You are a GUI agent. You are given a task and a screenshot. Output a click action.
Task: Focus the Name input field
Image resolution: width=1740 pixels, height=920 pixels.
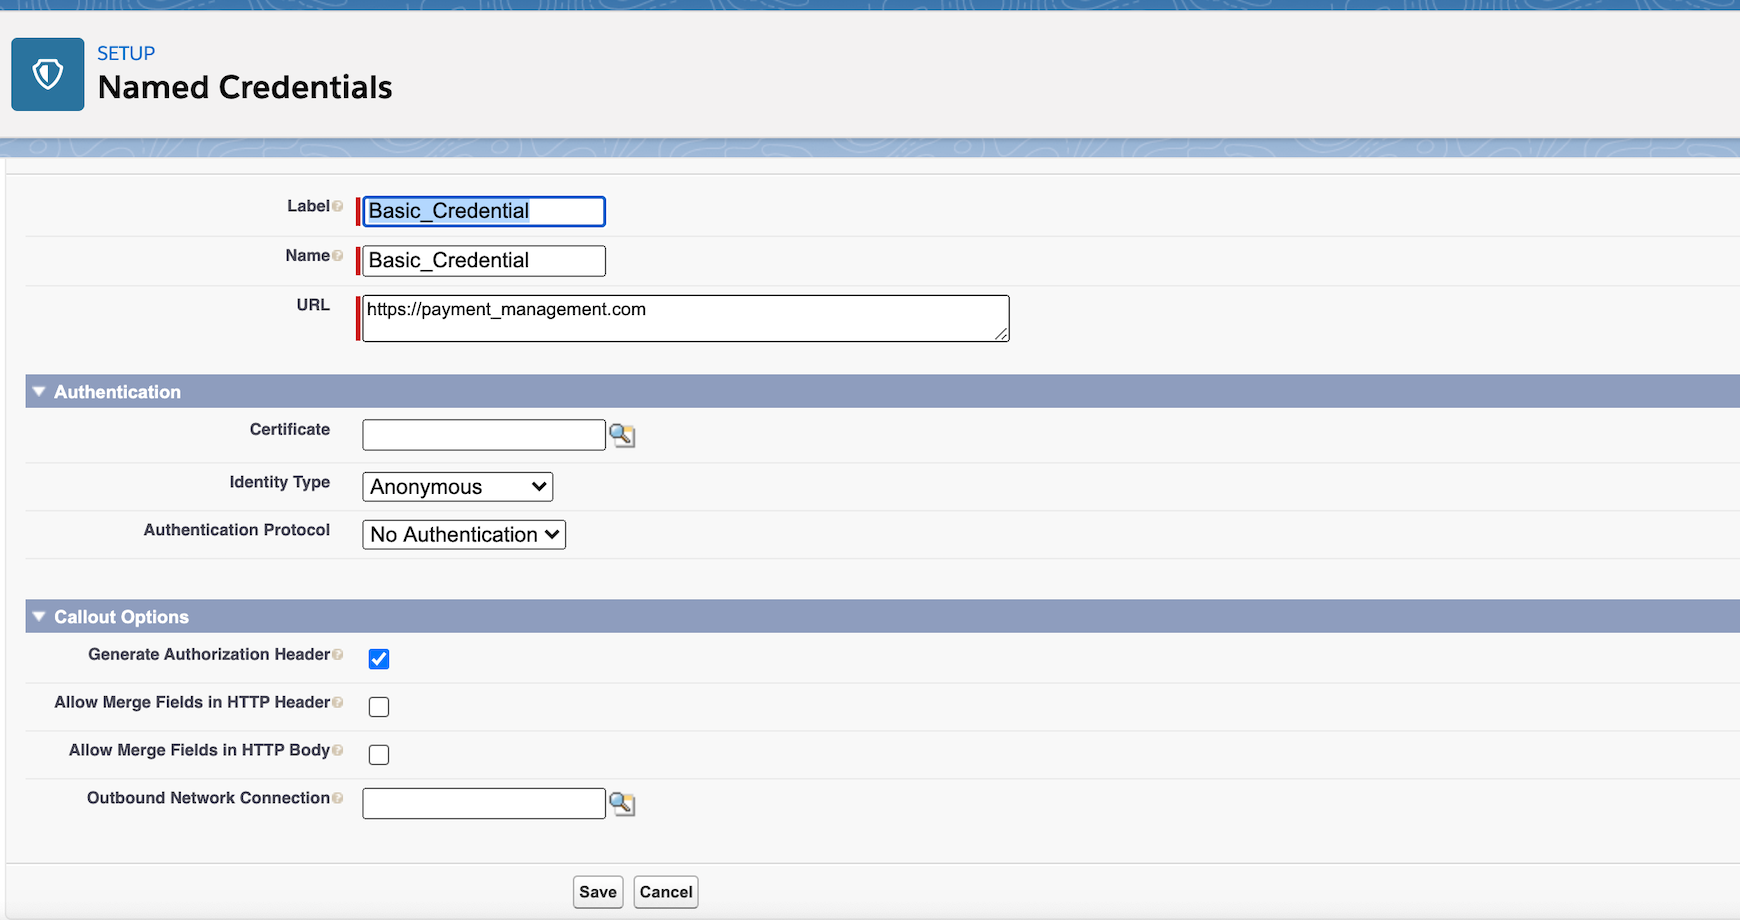pos(484,261)
